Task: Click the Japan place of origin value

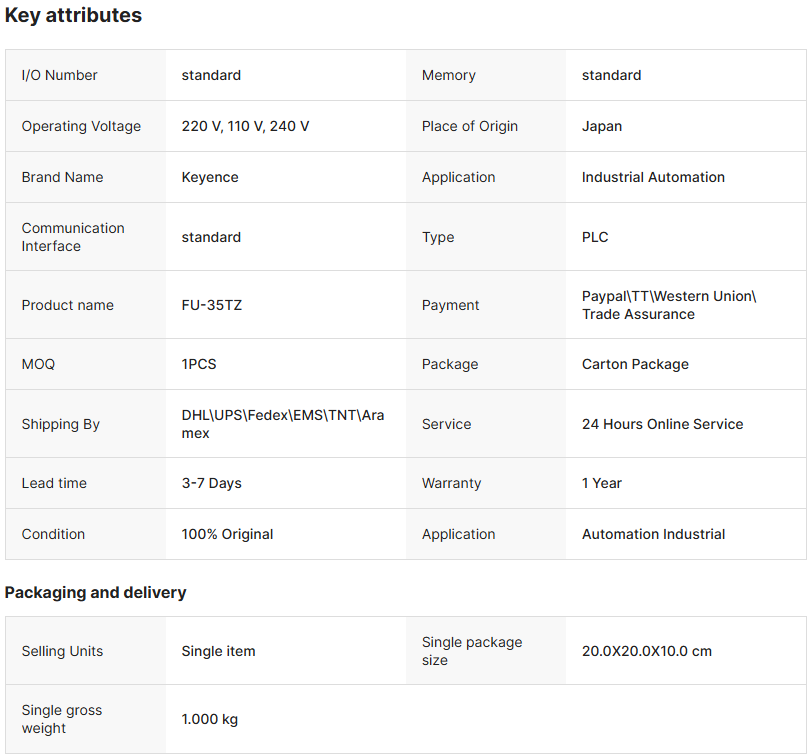Action: pyautogui.click(x=602, y=126)
